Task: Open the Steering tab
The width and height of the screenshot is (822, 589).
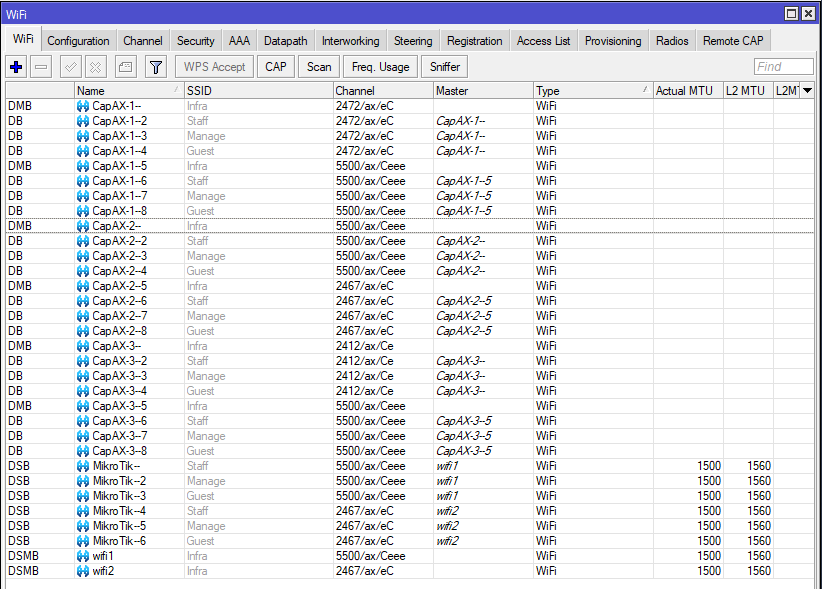Action: tap(412, 41)
